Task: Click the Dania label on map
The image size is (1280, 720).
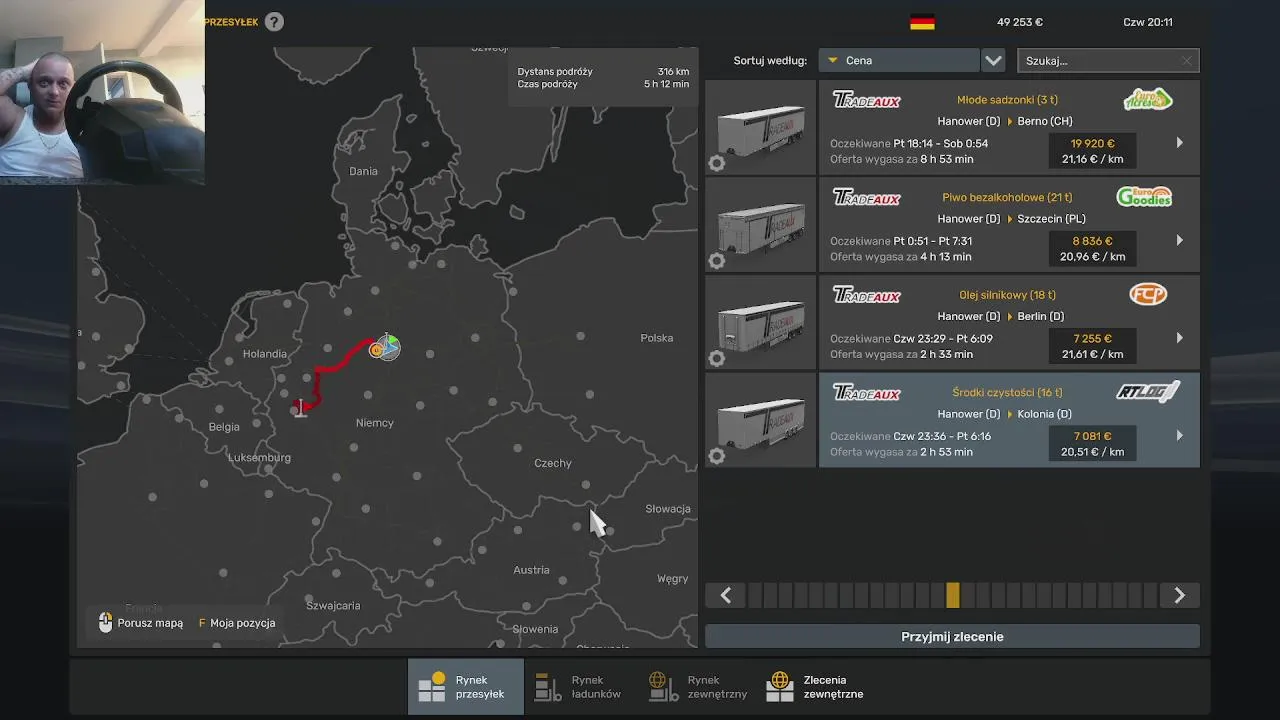Action: click(363, 171)
